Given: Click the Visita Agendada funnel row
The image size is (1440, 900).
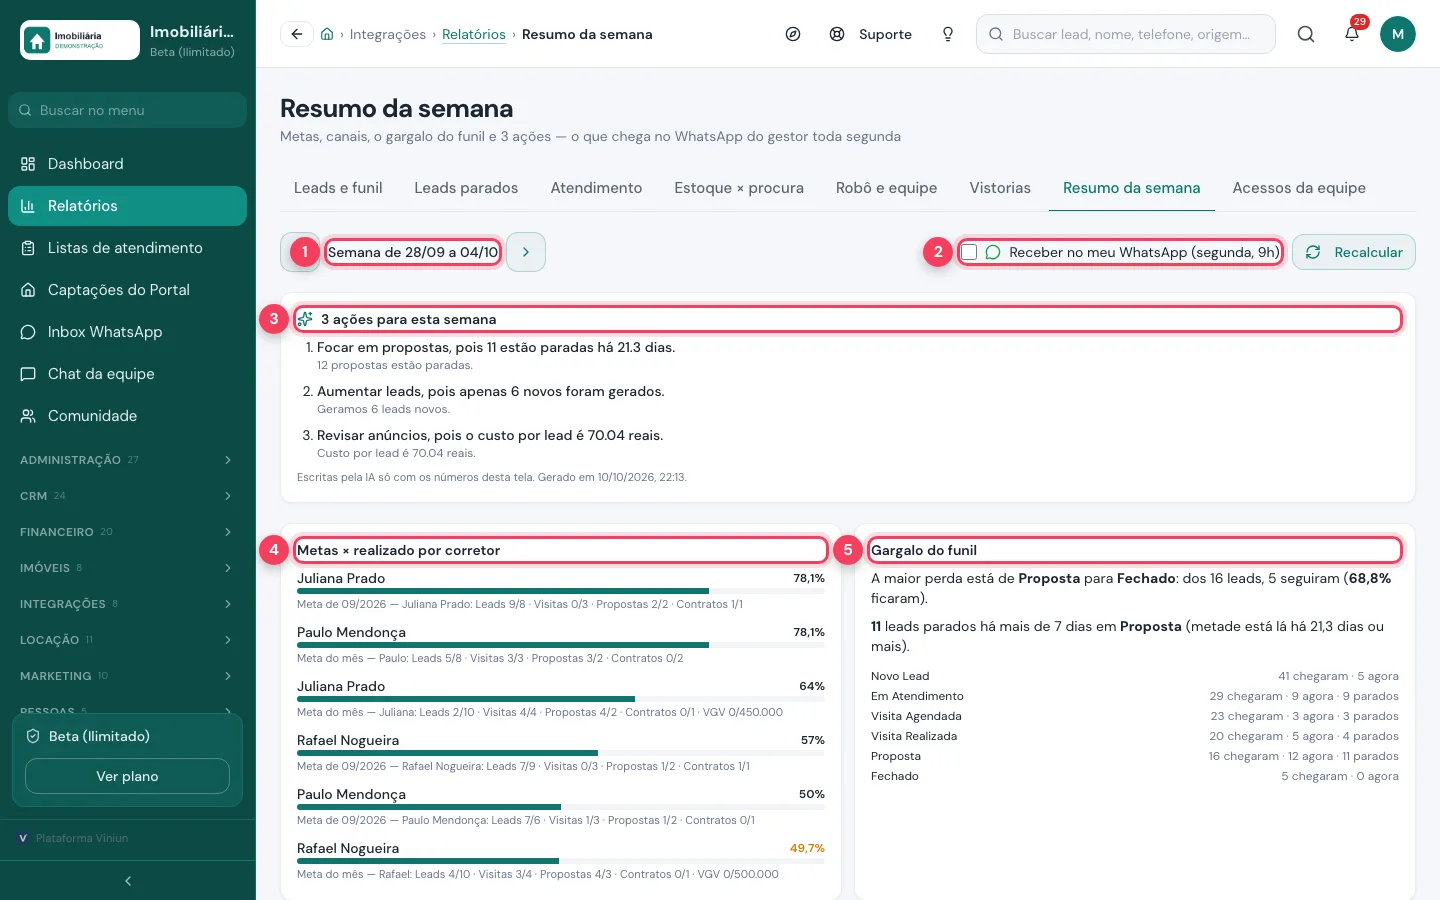Looking at the screenshot, I should (x=1135, y=716).
